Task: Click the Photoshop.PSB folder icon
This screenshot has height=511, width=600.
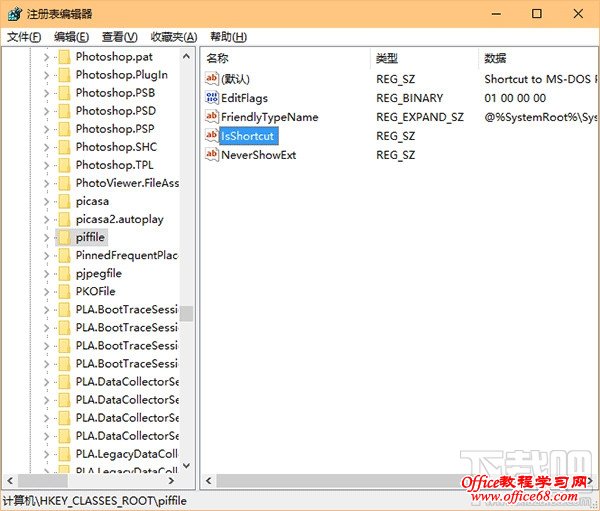Action: (x=64, y=93)
